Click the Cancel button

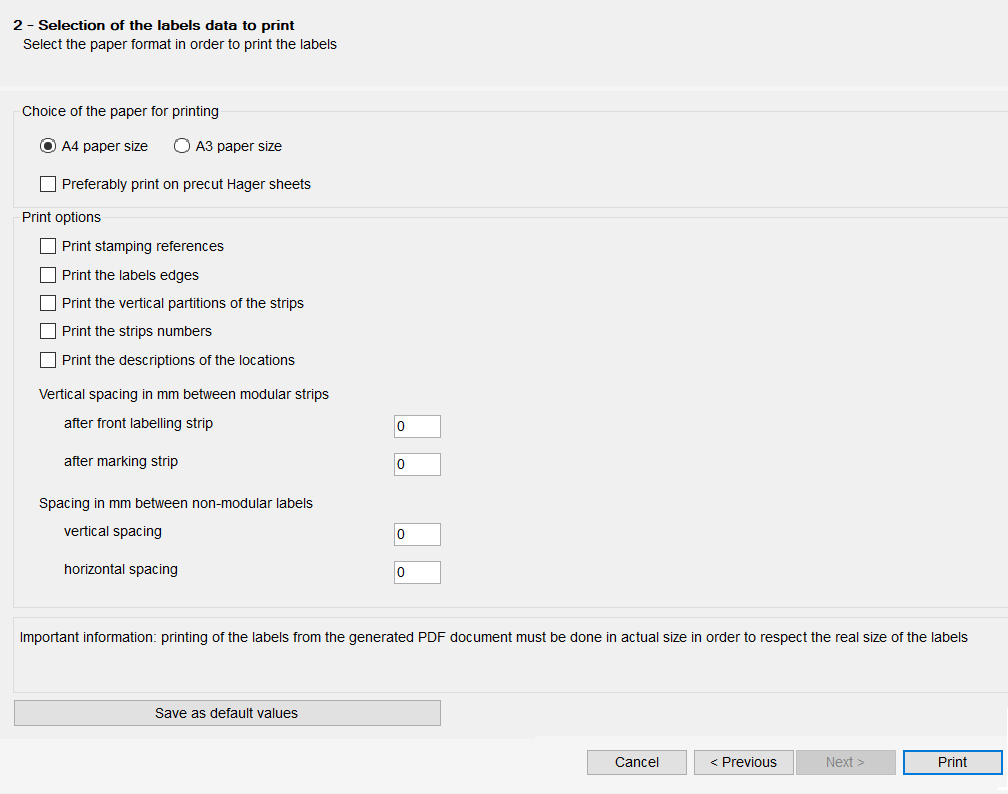(x=636, y=761)
